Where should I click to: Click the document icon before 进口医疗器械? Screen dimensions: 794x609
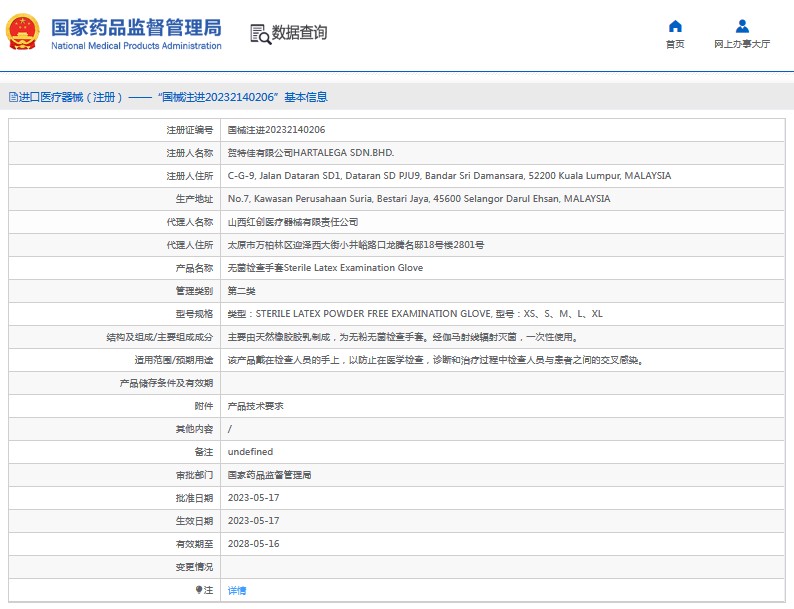click(13, 97)
